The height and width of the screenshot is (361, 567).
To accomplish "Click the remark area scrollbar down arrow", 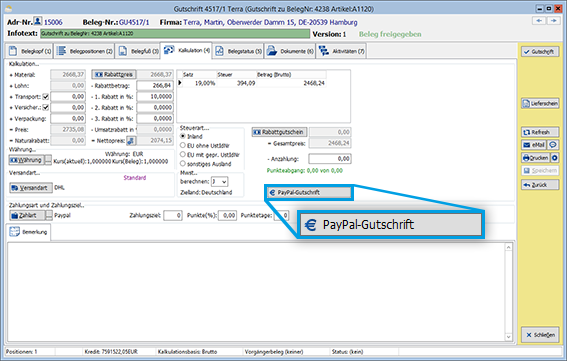I will (508, 337).
